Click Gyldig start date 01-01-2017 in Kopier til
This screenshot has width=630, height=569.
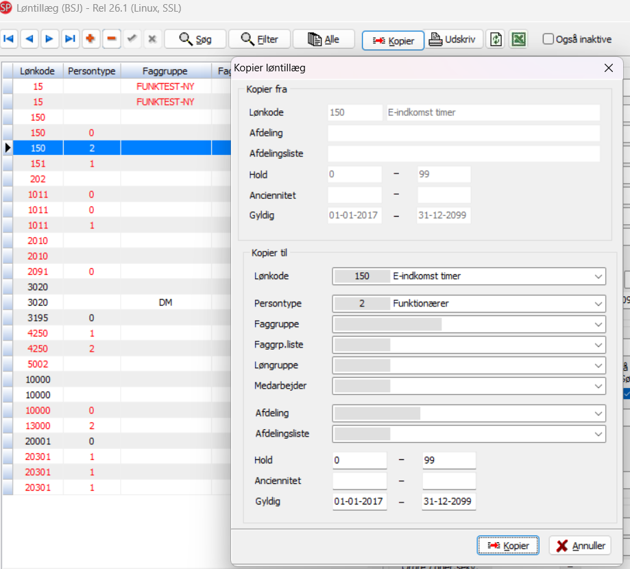(360, 501)
